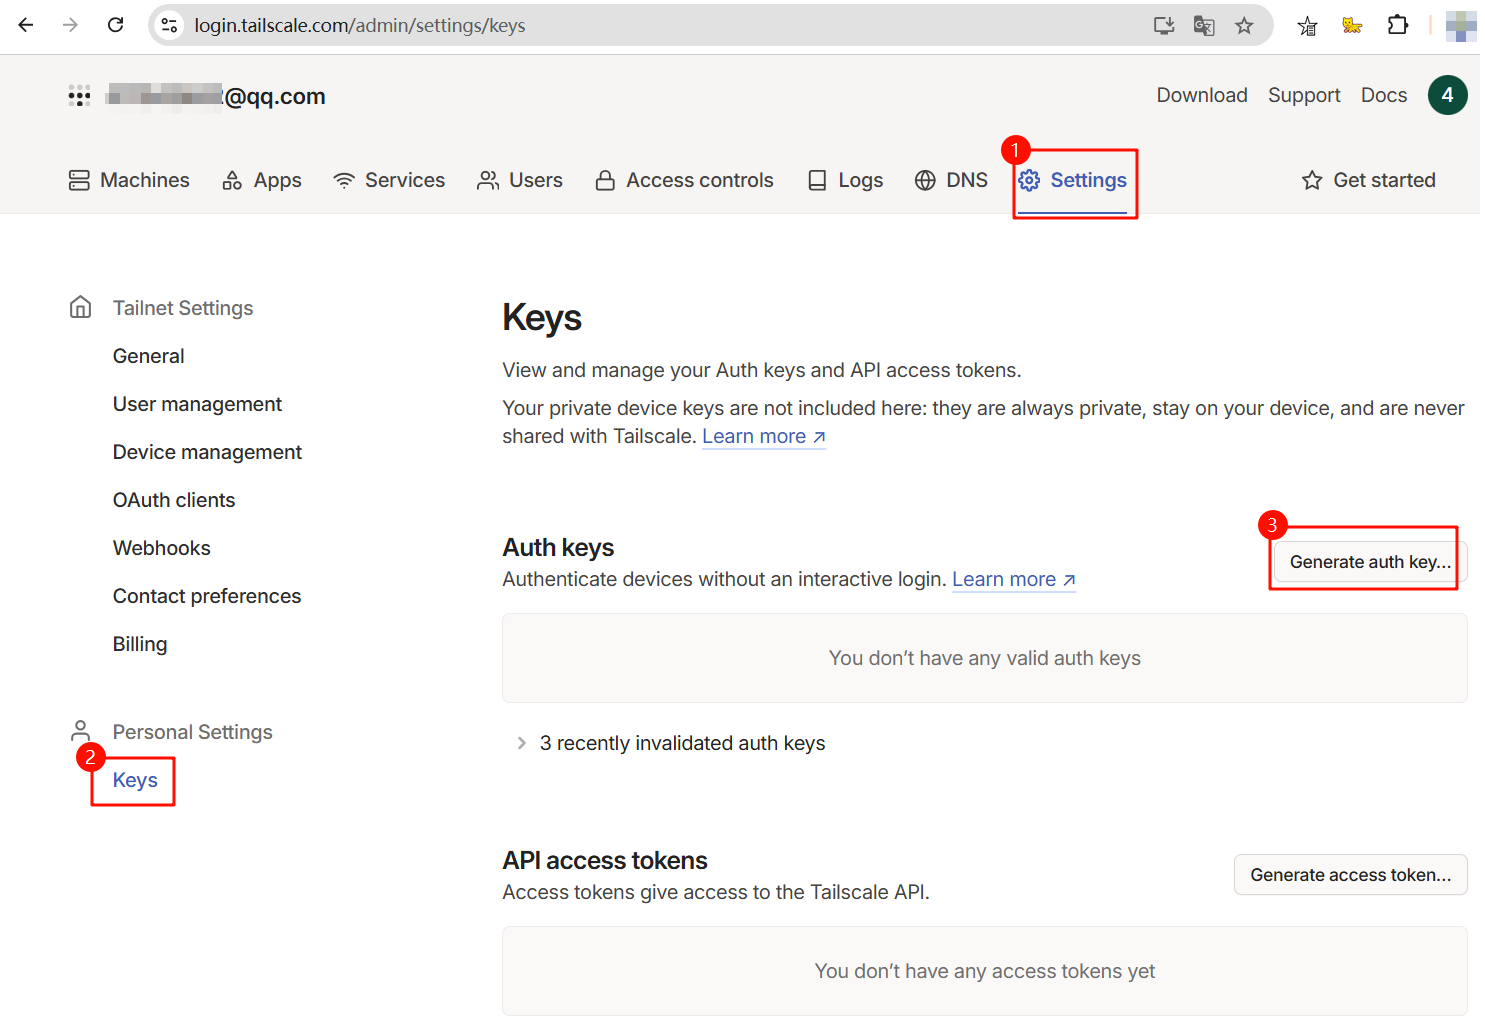Open Webhooks settings
The width and height of the screenshot is (1485, 1036).
coord(161,548)
